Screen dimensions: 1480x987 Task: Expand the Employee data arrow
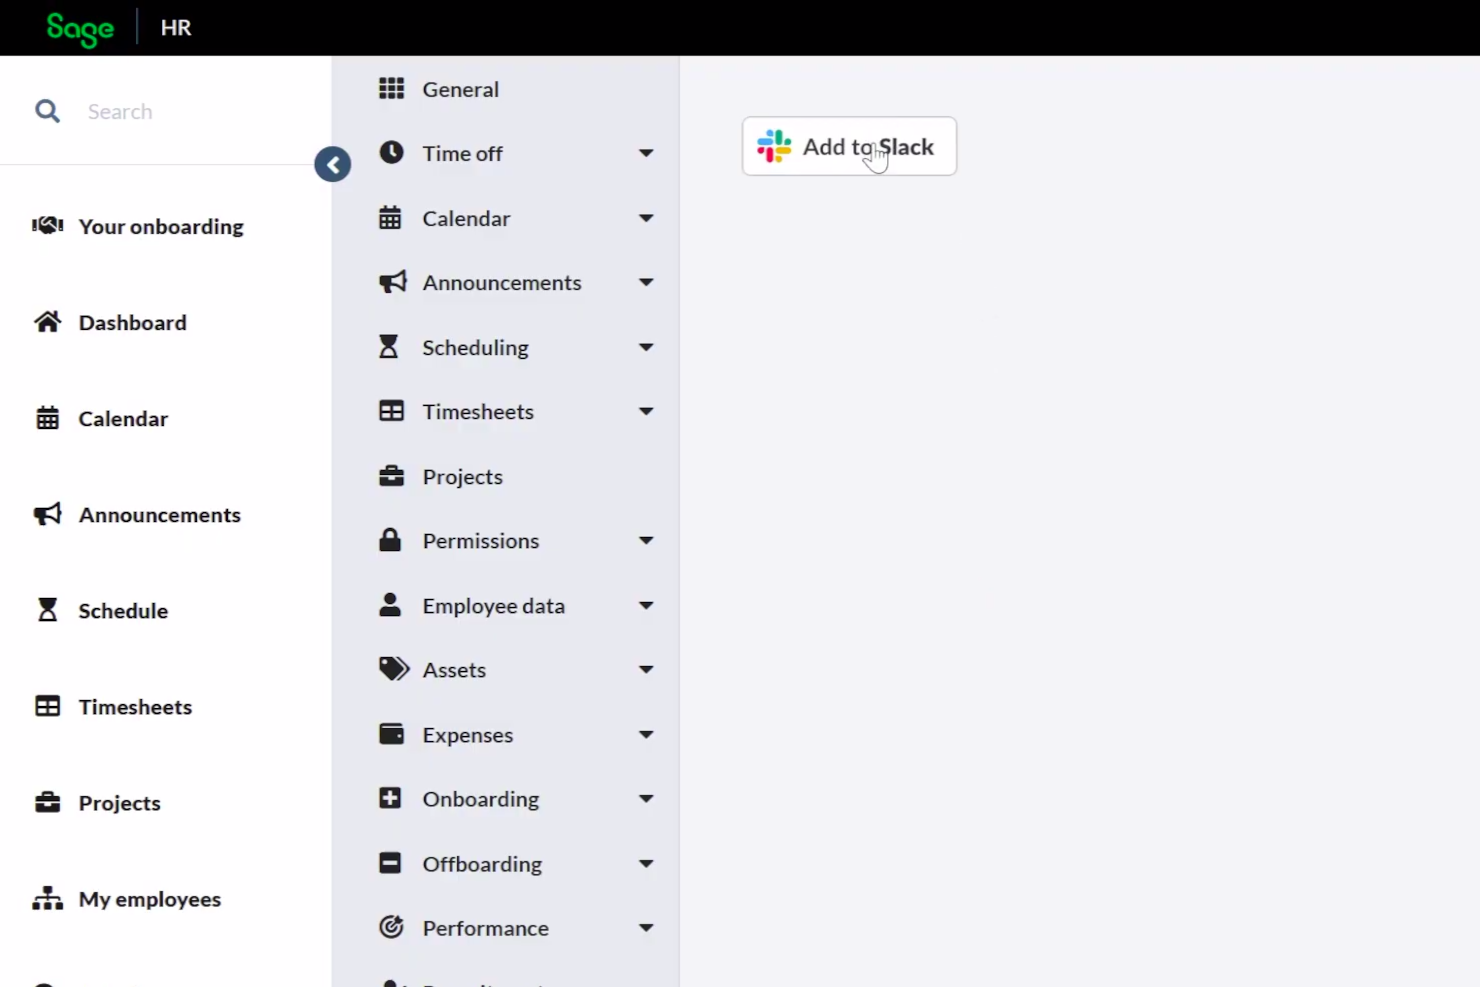(646, 606)
